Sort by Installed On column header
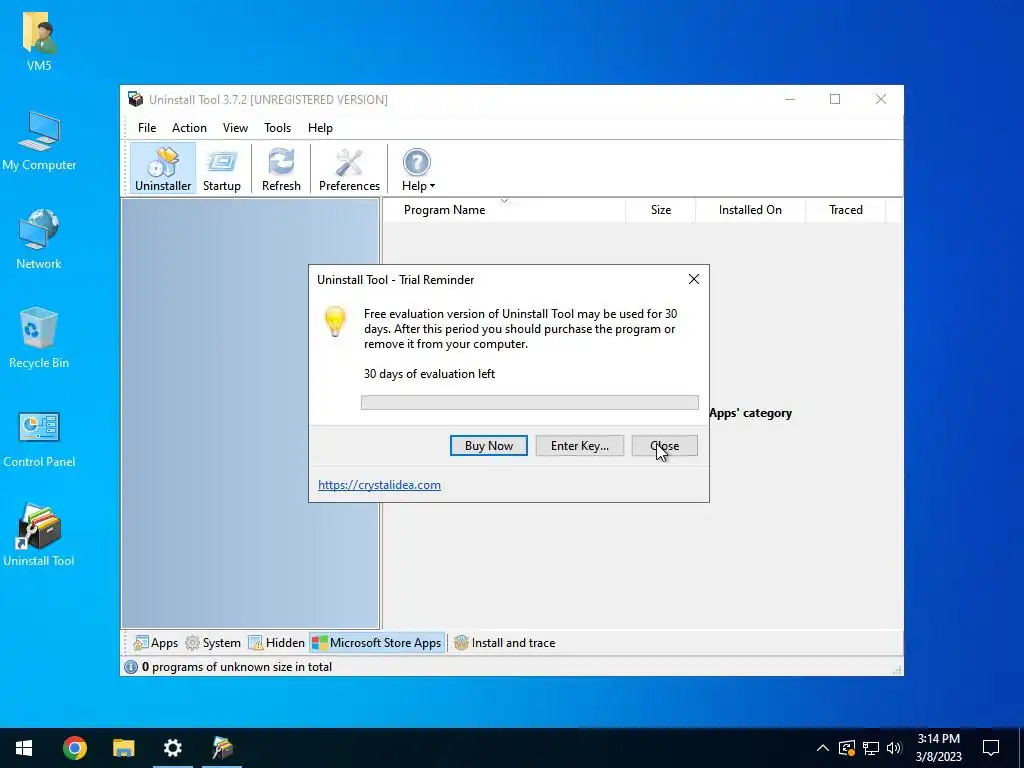The height and width of the screenshot is (768, 1024). tap(750, 210)
